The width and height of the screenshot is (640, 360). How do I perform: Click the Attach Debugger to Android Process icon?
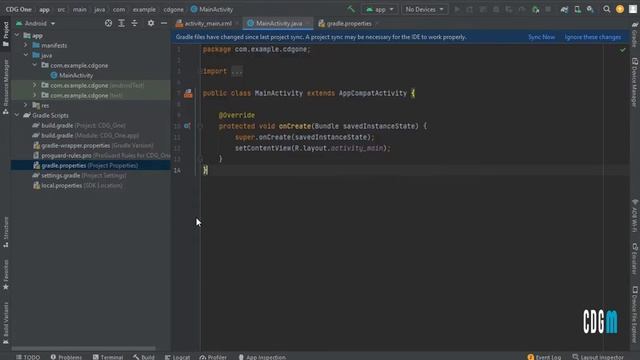click(536, 9)
